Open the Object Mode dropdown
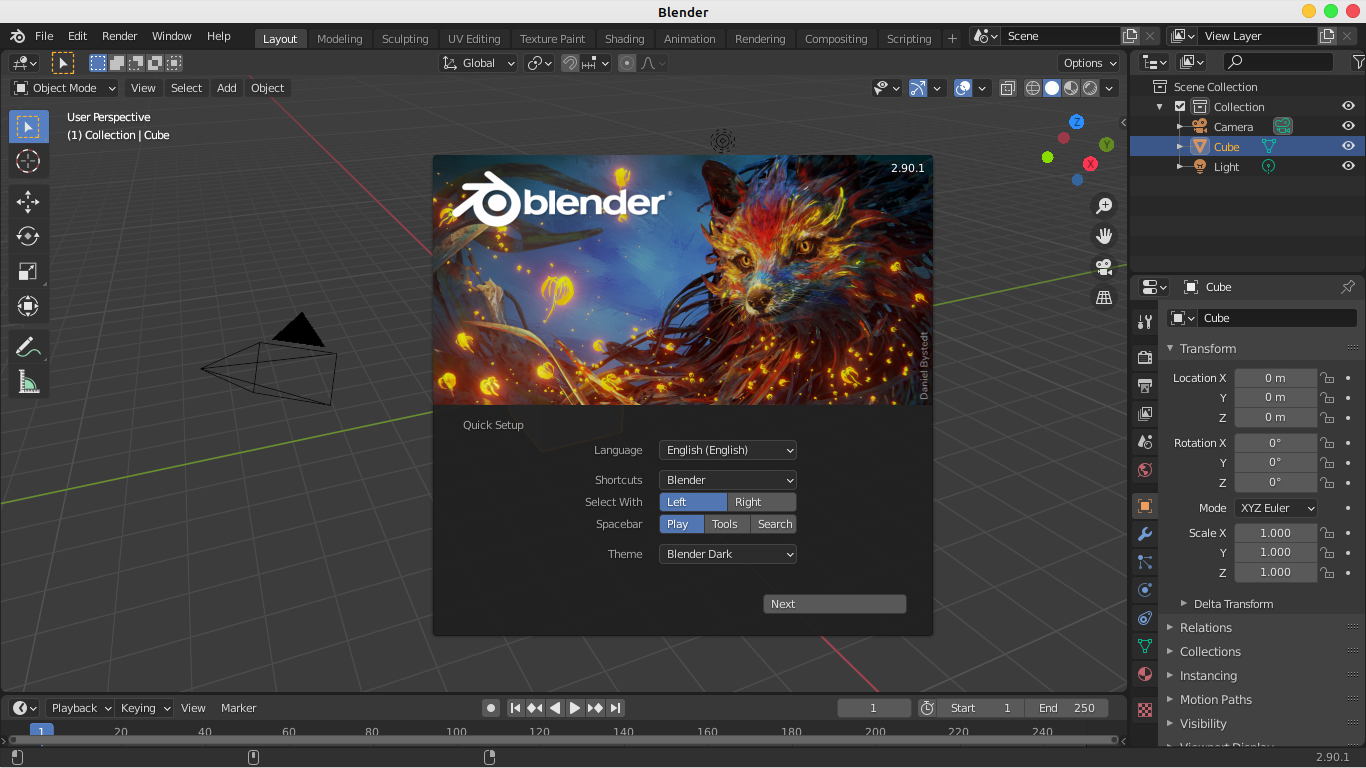Viewport: 1366px width, 768px height. [65, 88]
